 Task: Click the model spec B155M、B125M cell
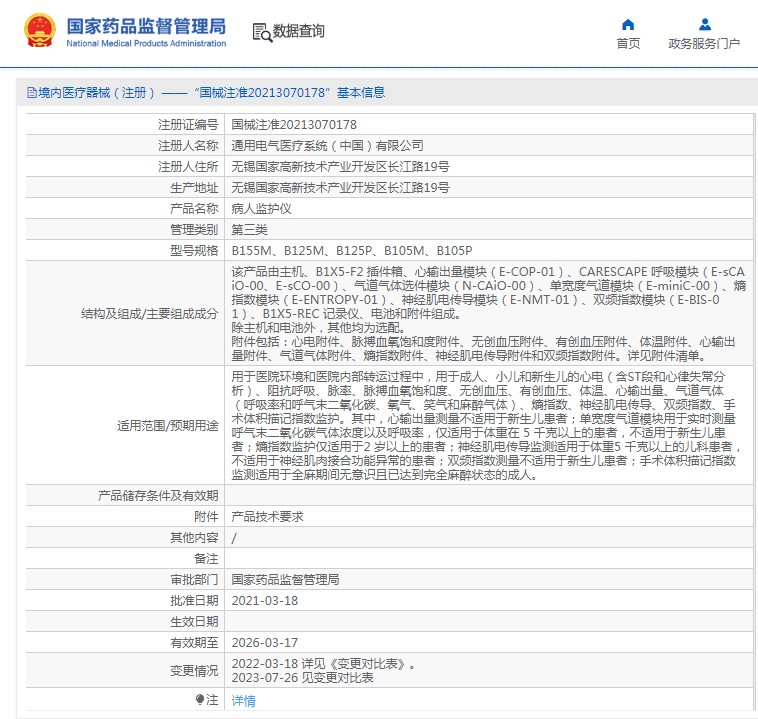coord(351,251)
